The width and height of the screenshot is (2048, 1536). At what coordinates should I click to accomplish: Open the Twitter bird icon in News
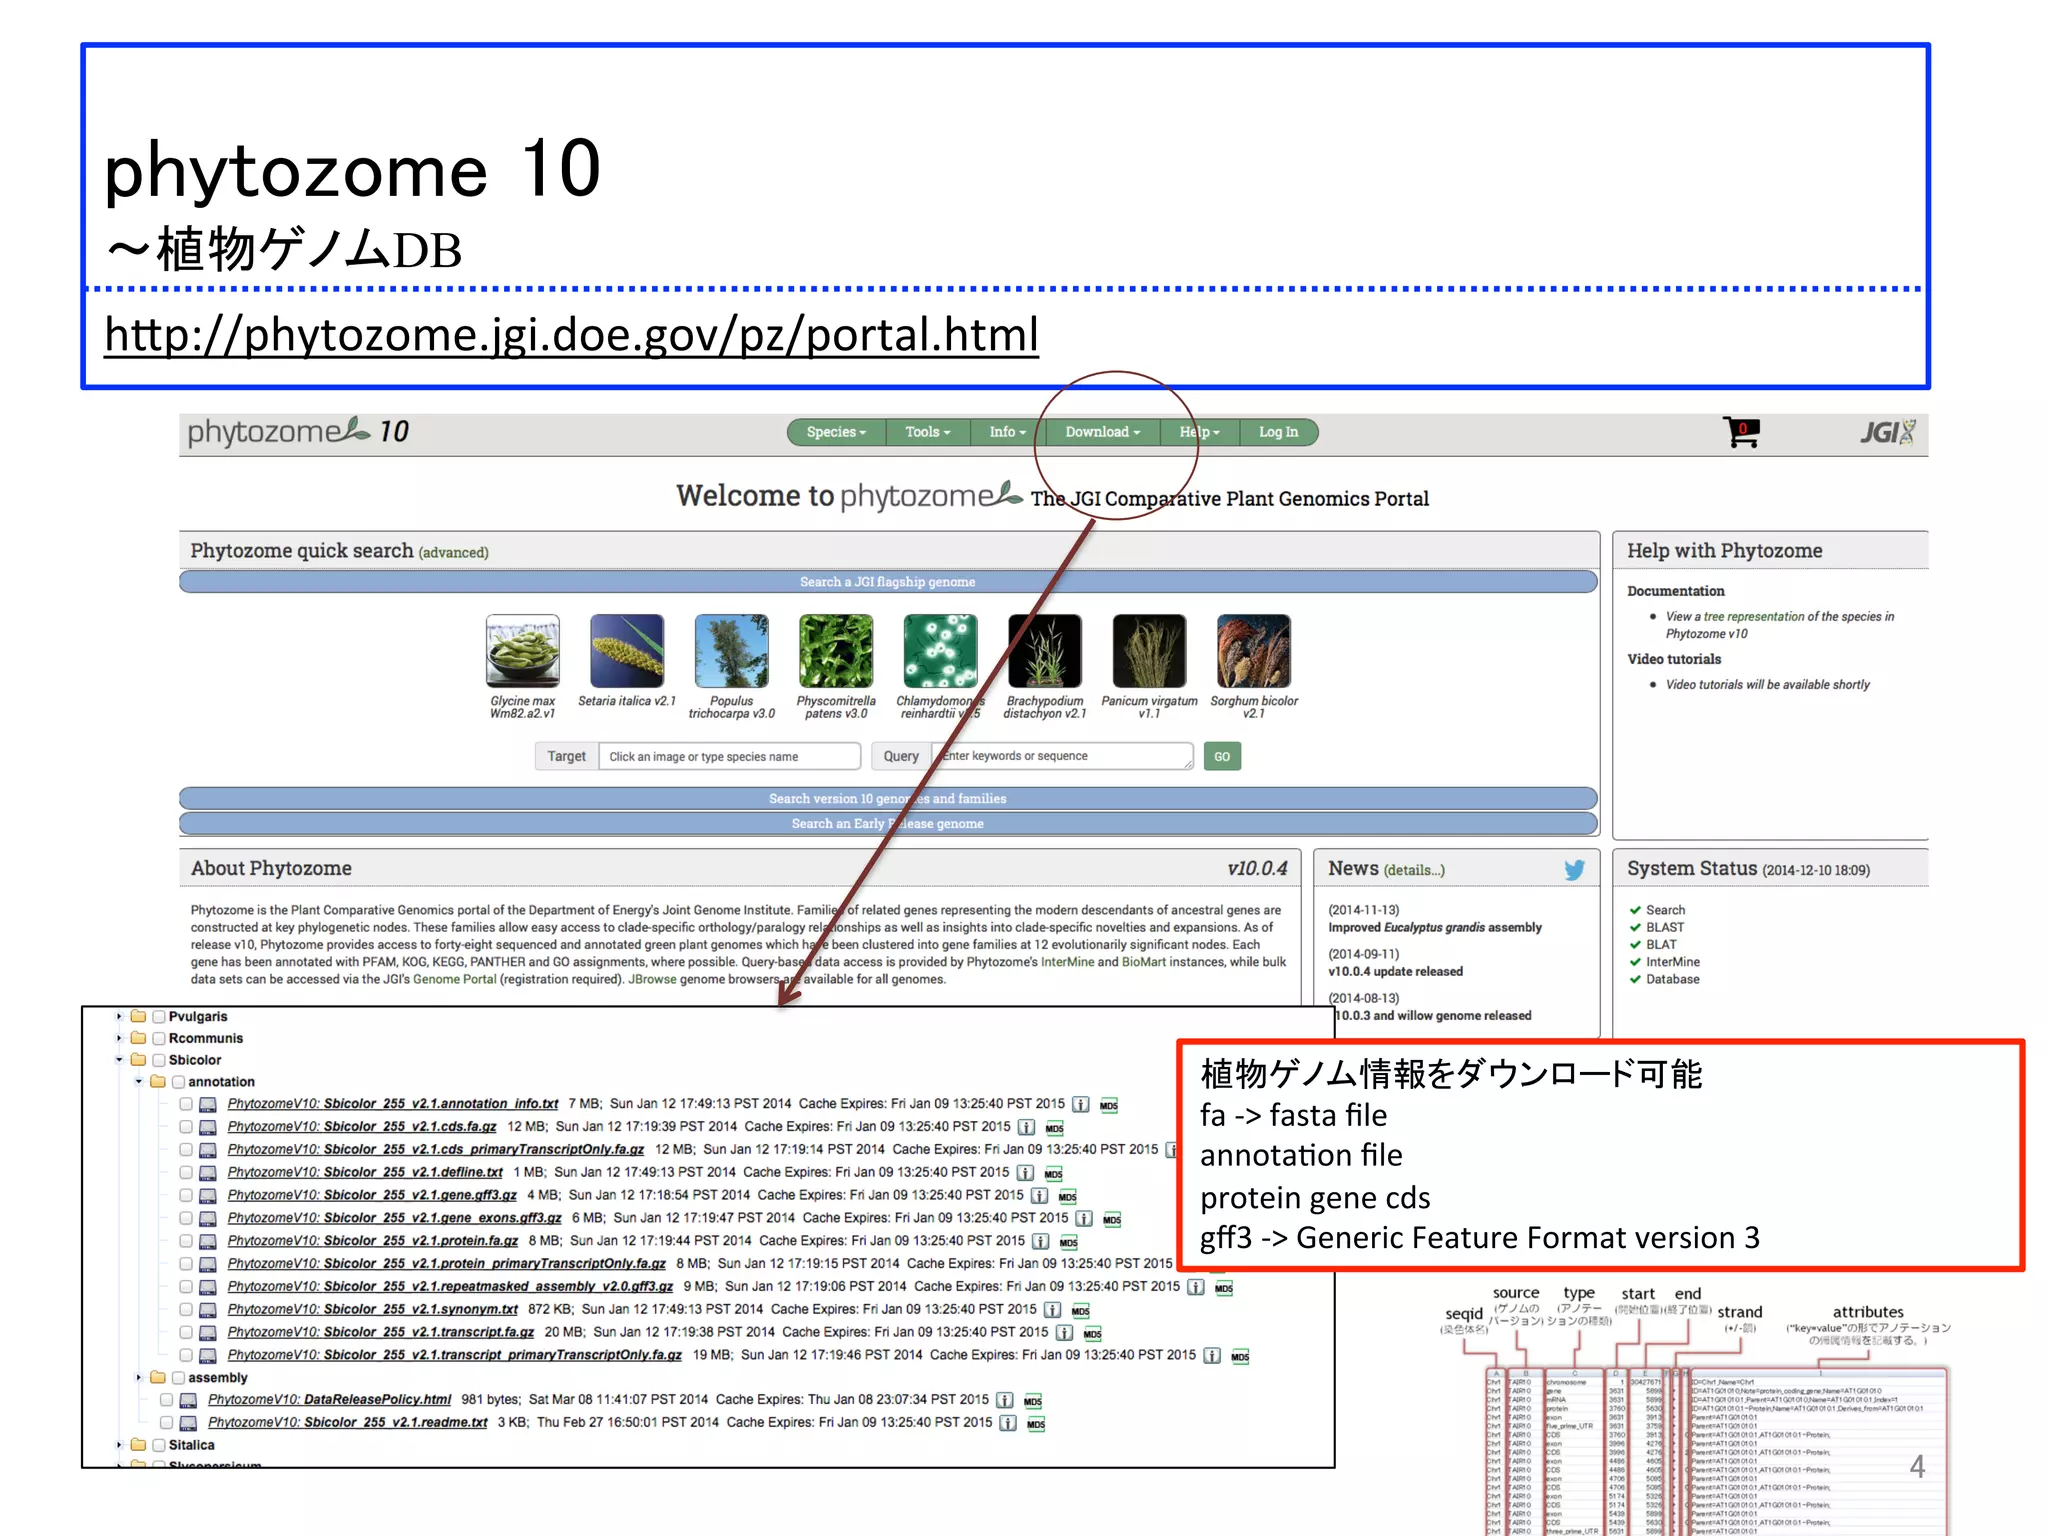pyautogui.click(x=1574, y=870)
